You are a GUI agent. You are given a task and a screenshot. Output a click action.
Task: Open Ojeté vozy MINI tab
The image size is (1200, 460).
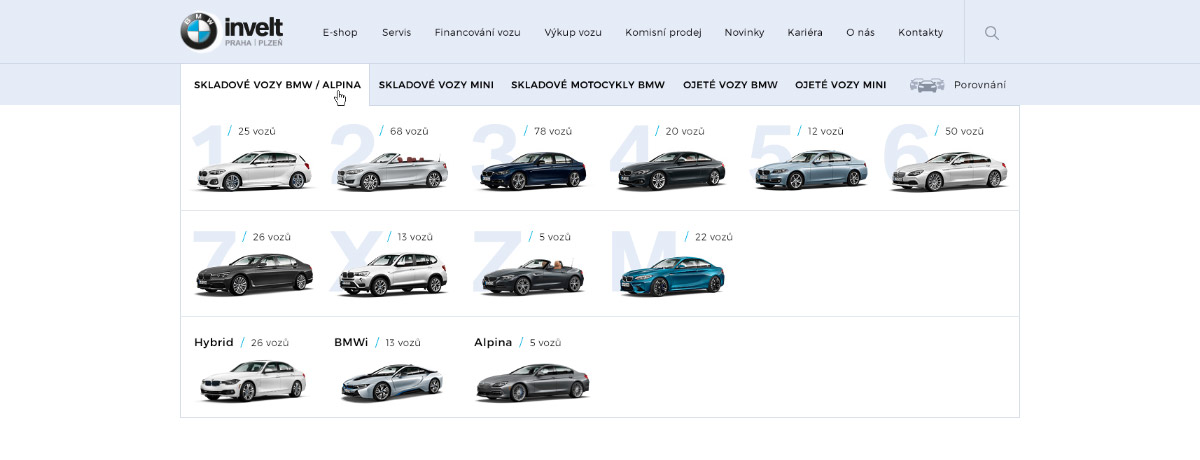tap(840, 85)
